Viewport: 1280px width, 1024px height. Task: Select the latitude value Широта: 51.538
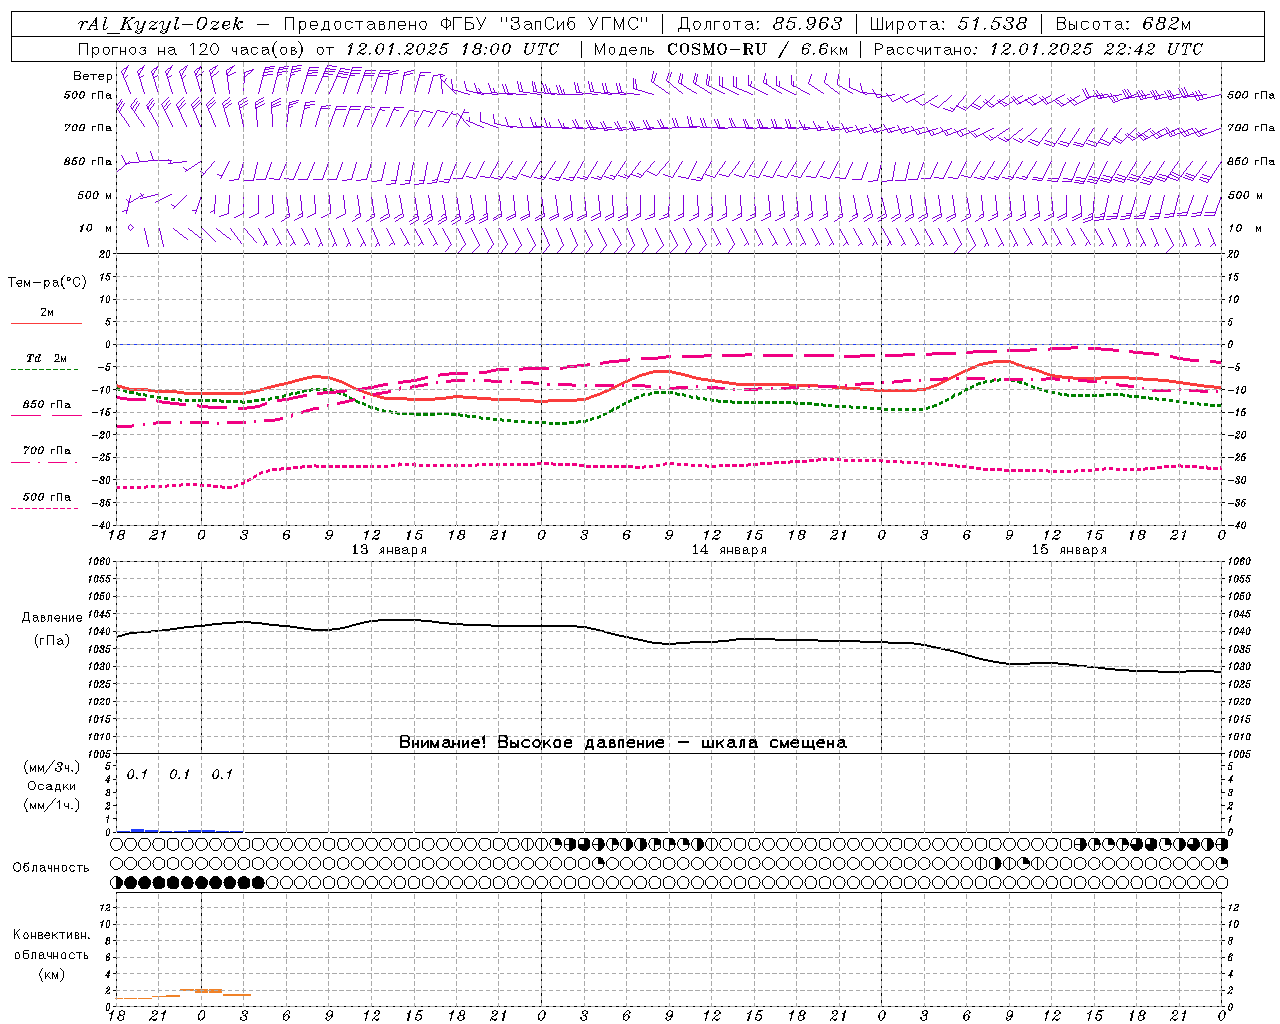pyautogui.click(x=948, y=24)
